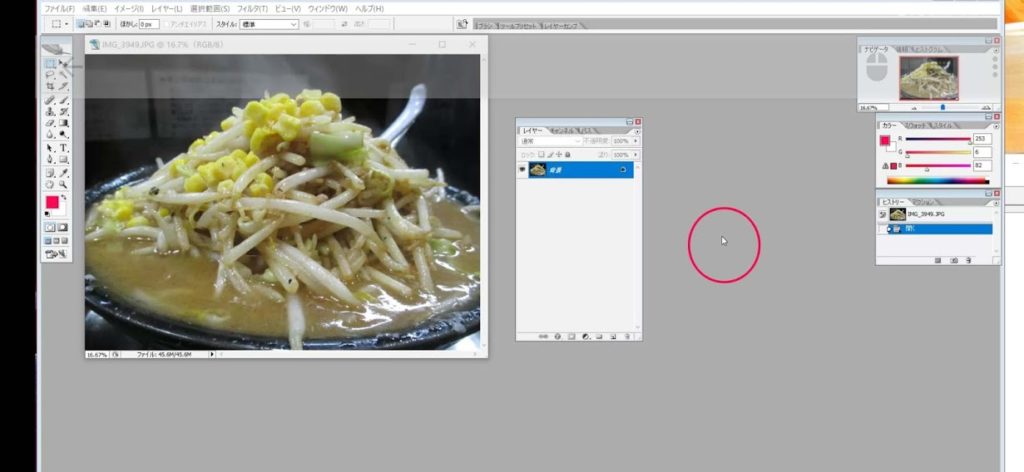1024x472 pixels.
Task: Open the layer blend mode dropdown
Action: [551, 141]
